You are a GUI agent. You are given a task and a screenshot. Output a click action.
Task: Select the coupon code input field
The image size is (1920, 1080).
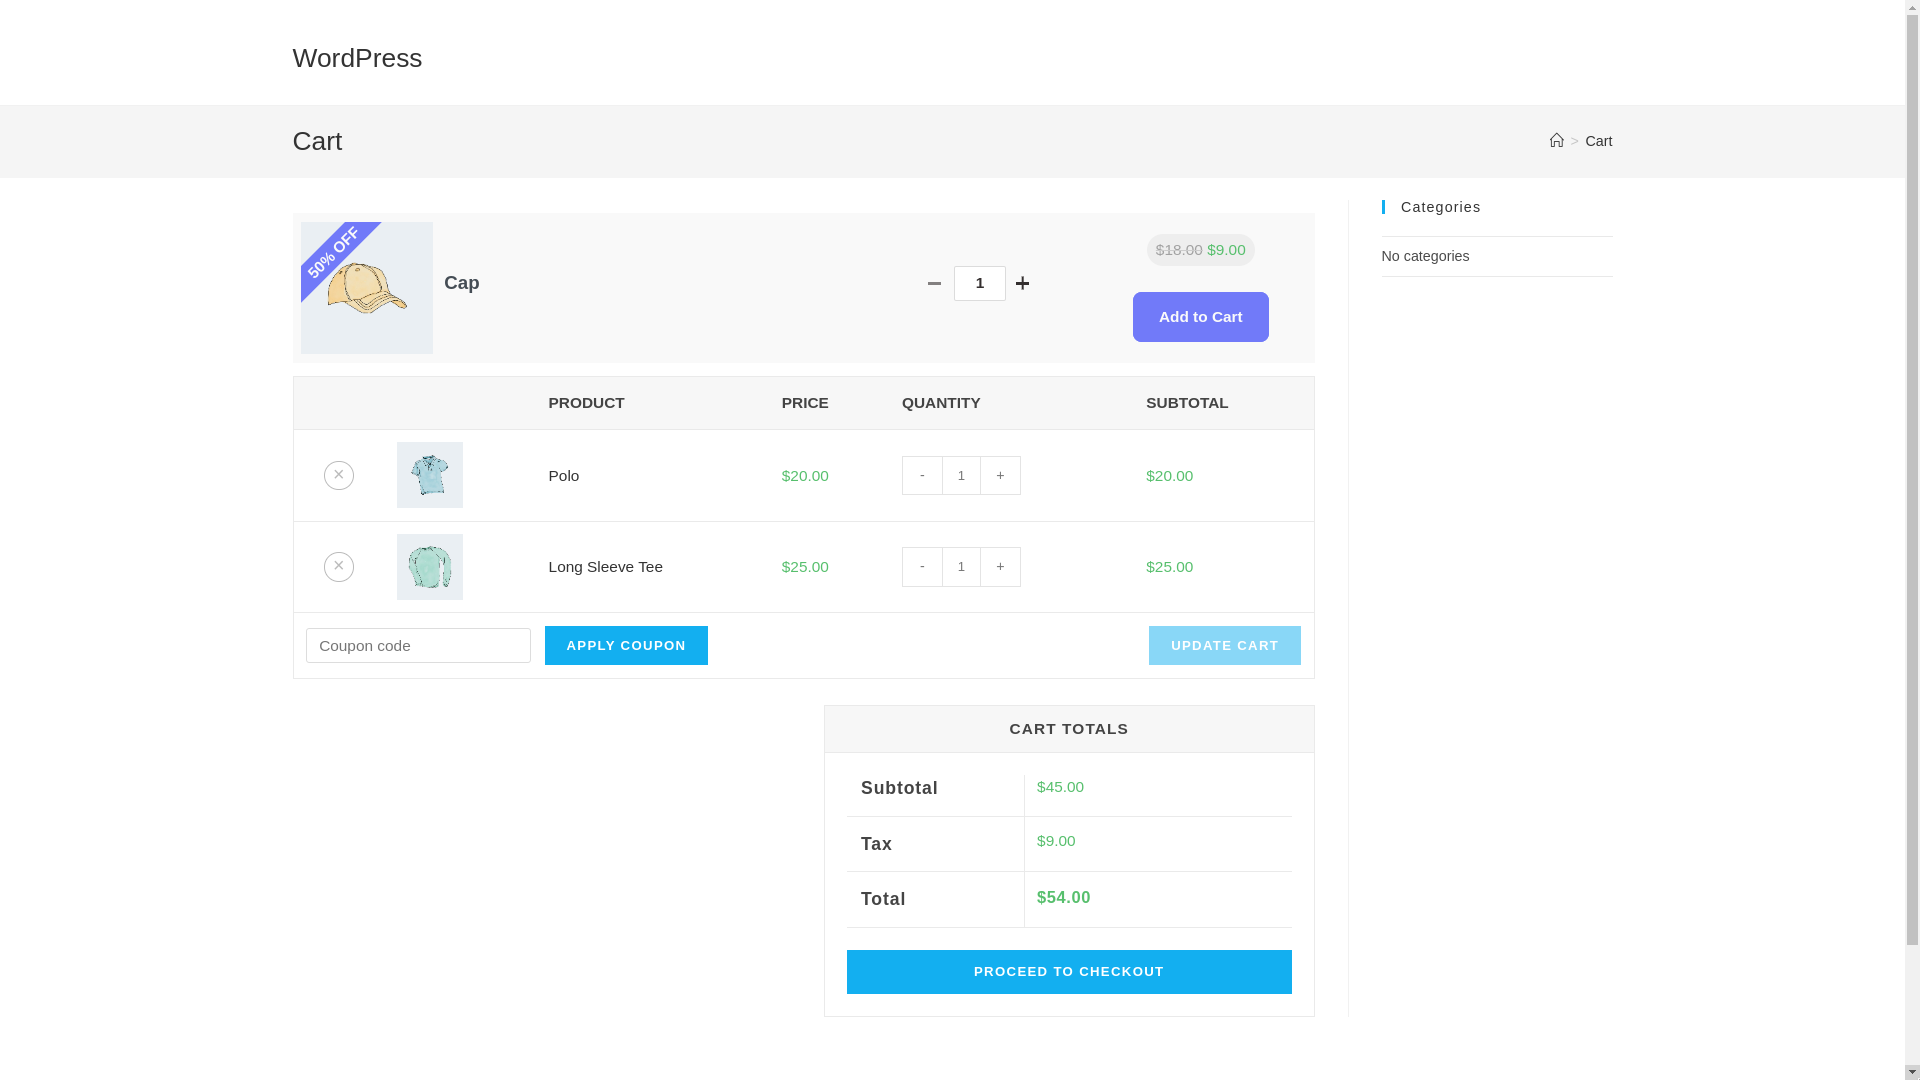pos(417,645)
